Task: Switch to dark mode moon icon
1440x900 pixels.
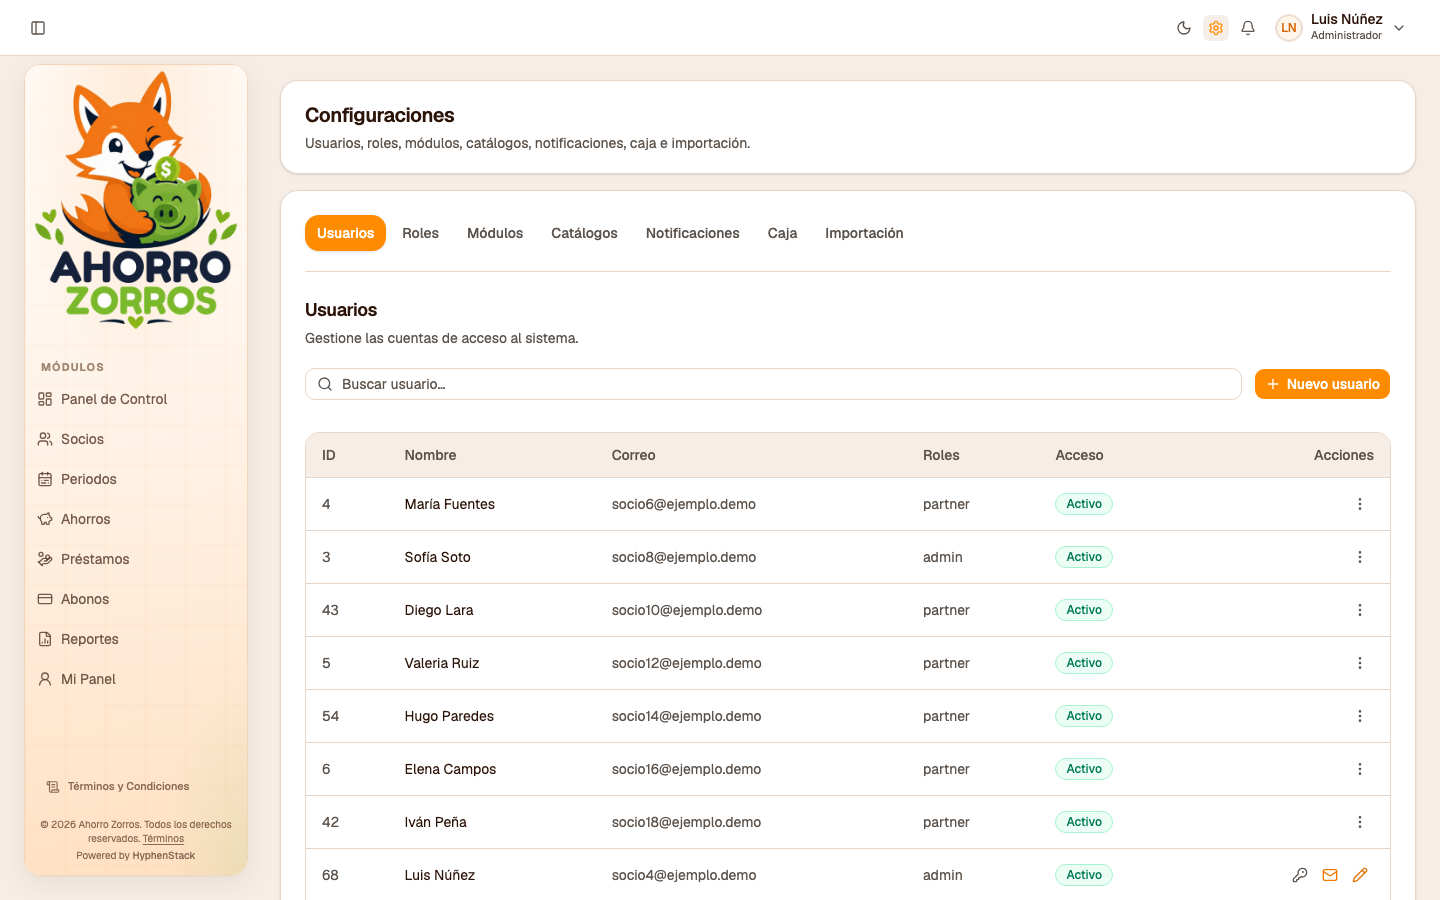Action: tap(1184, 28)
